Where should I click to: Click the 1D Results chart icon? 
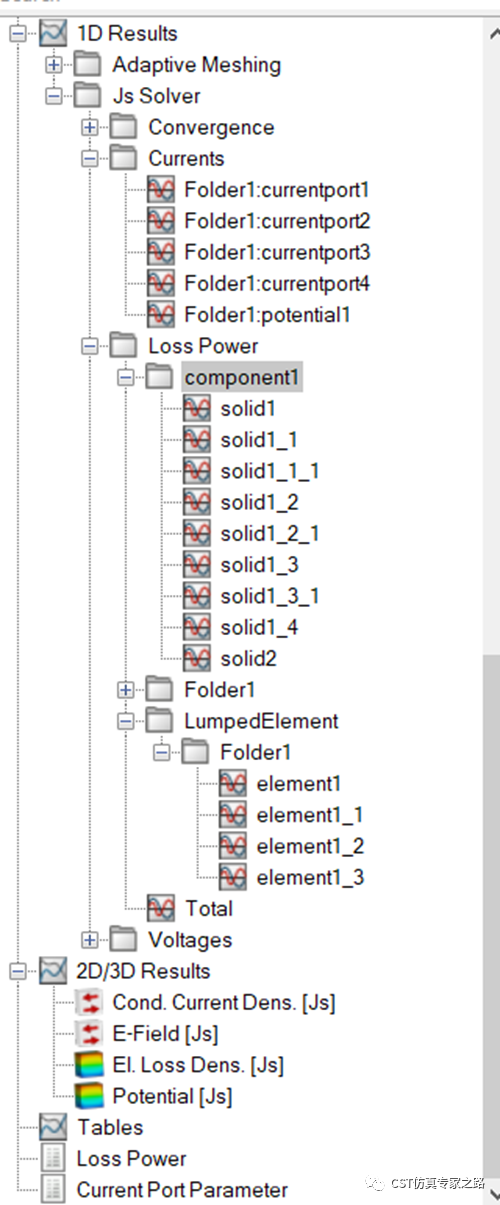[54, 33]
